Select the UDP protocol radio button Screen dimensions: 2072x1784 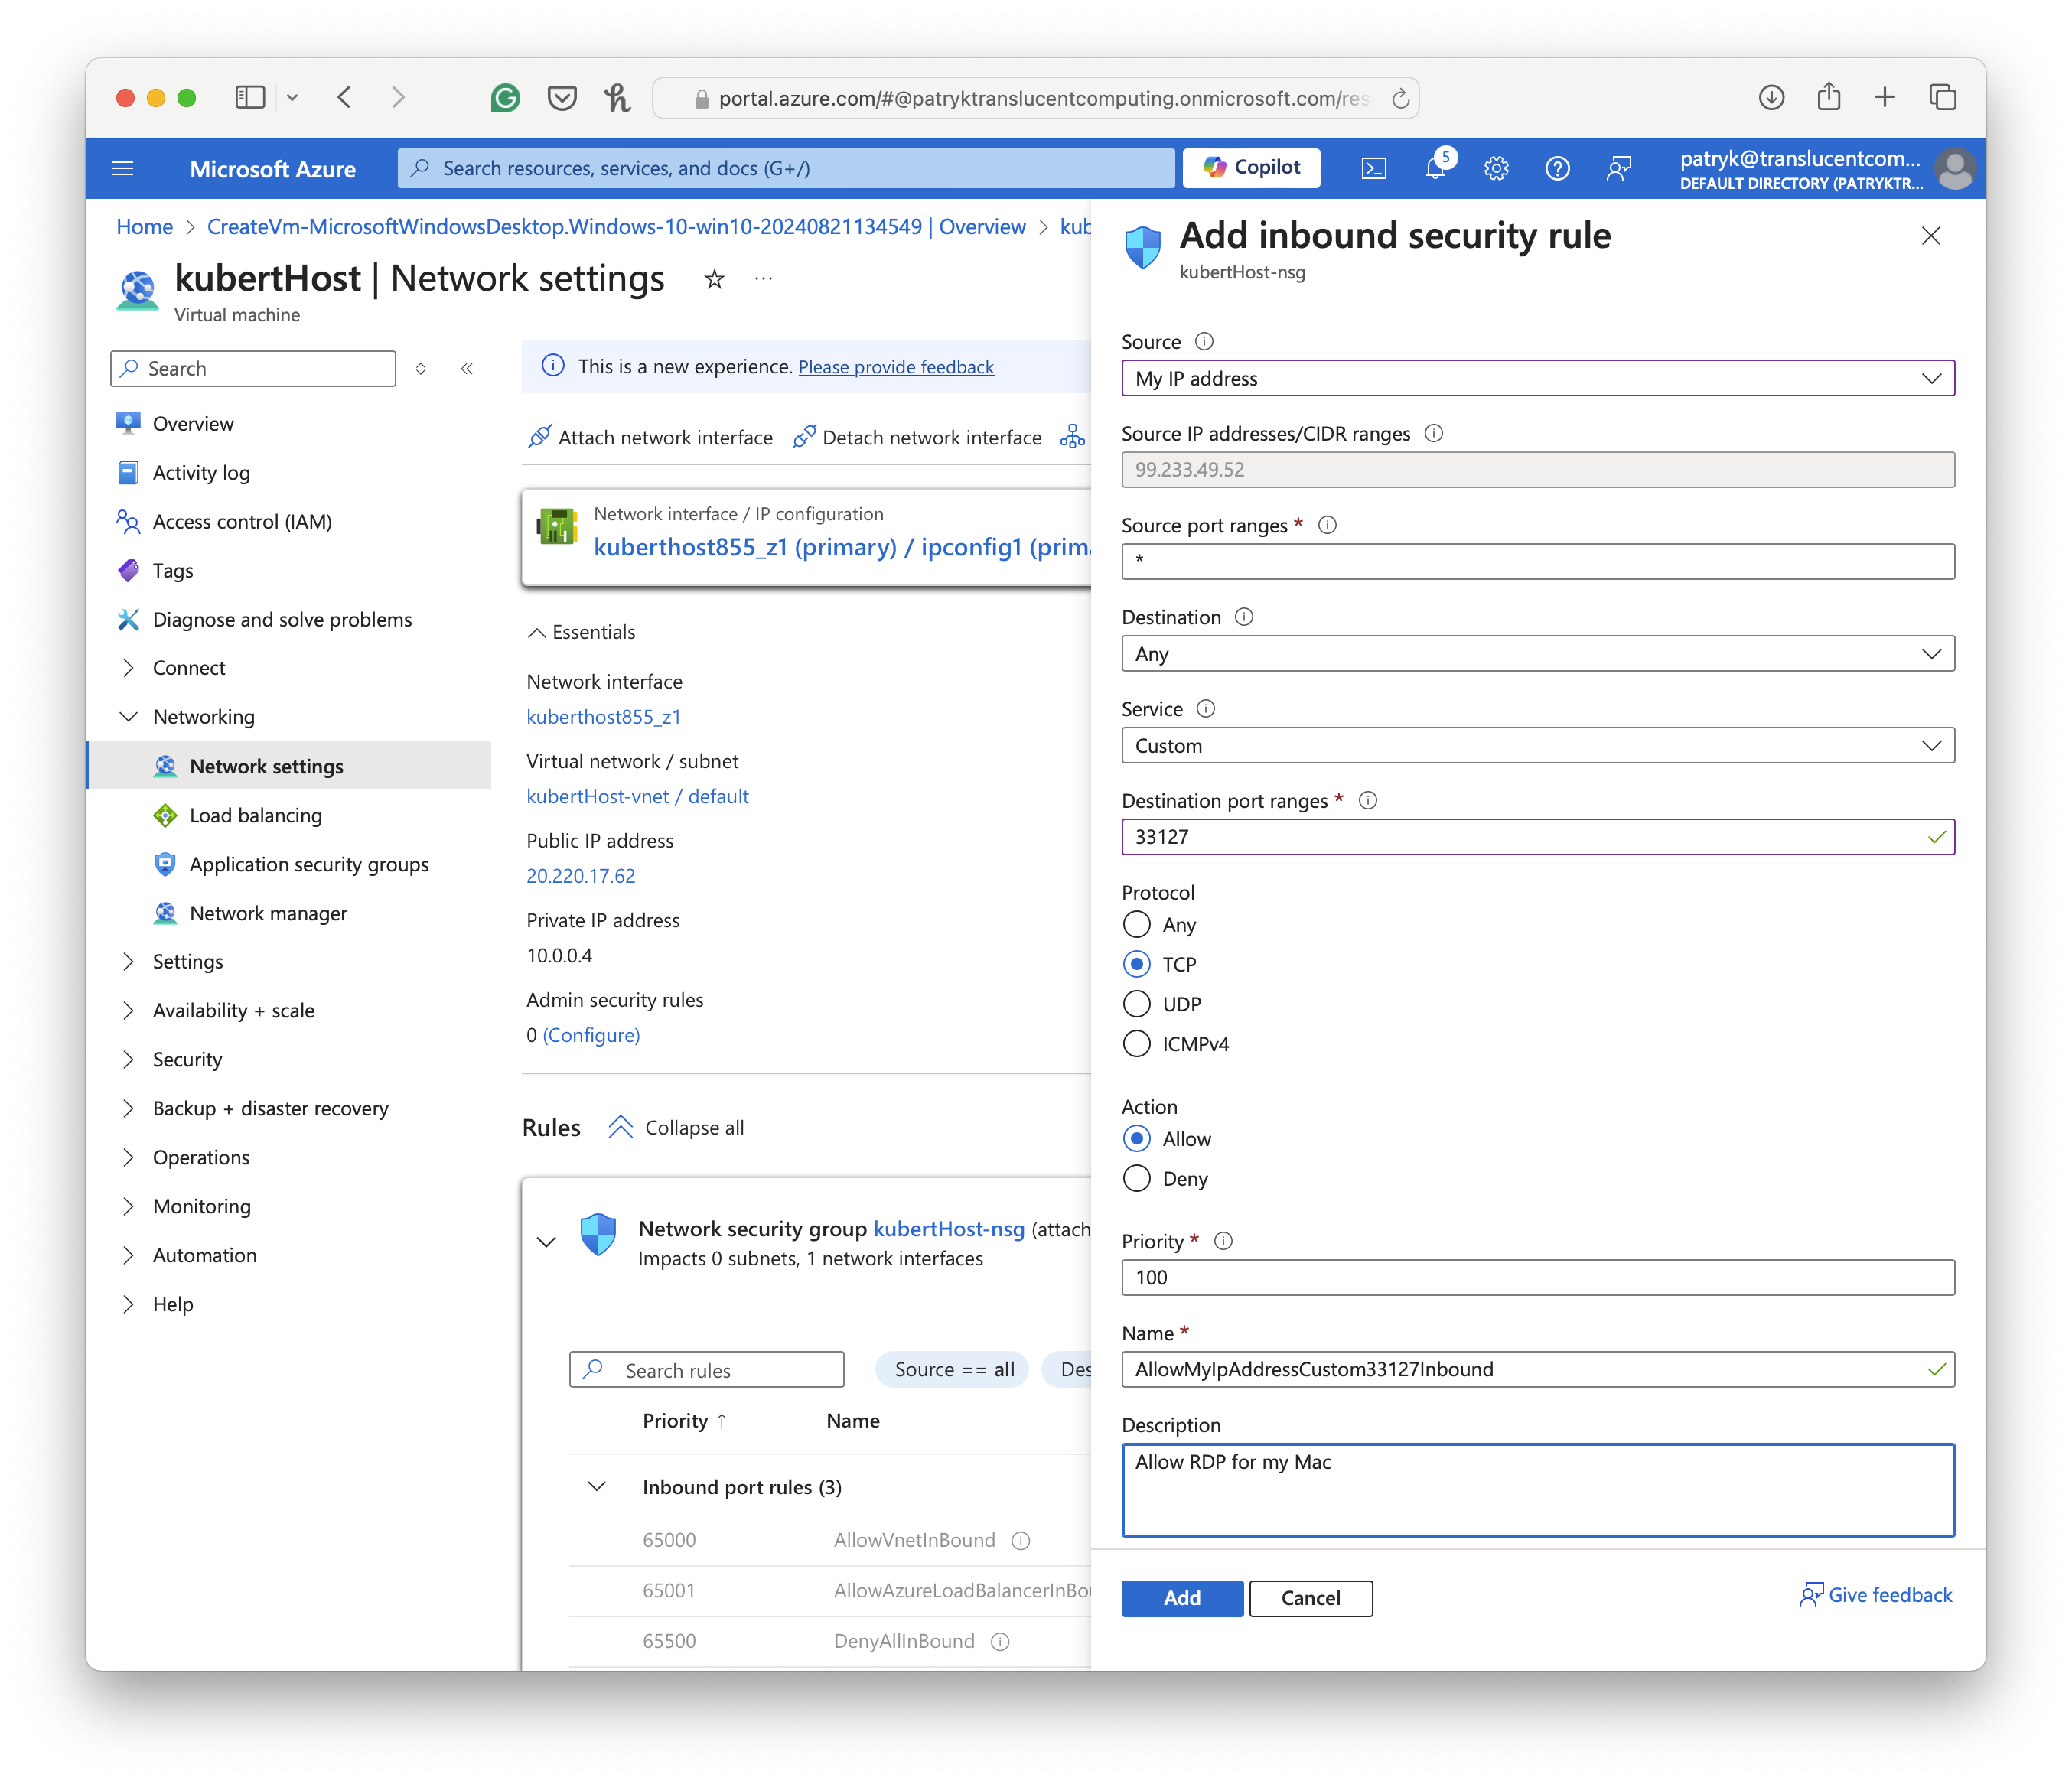[1137, 1004]
